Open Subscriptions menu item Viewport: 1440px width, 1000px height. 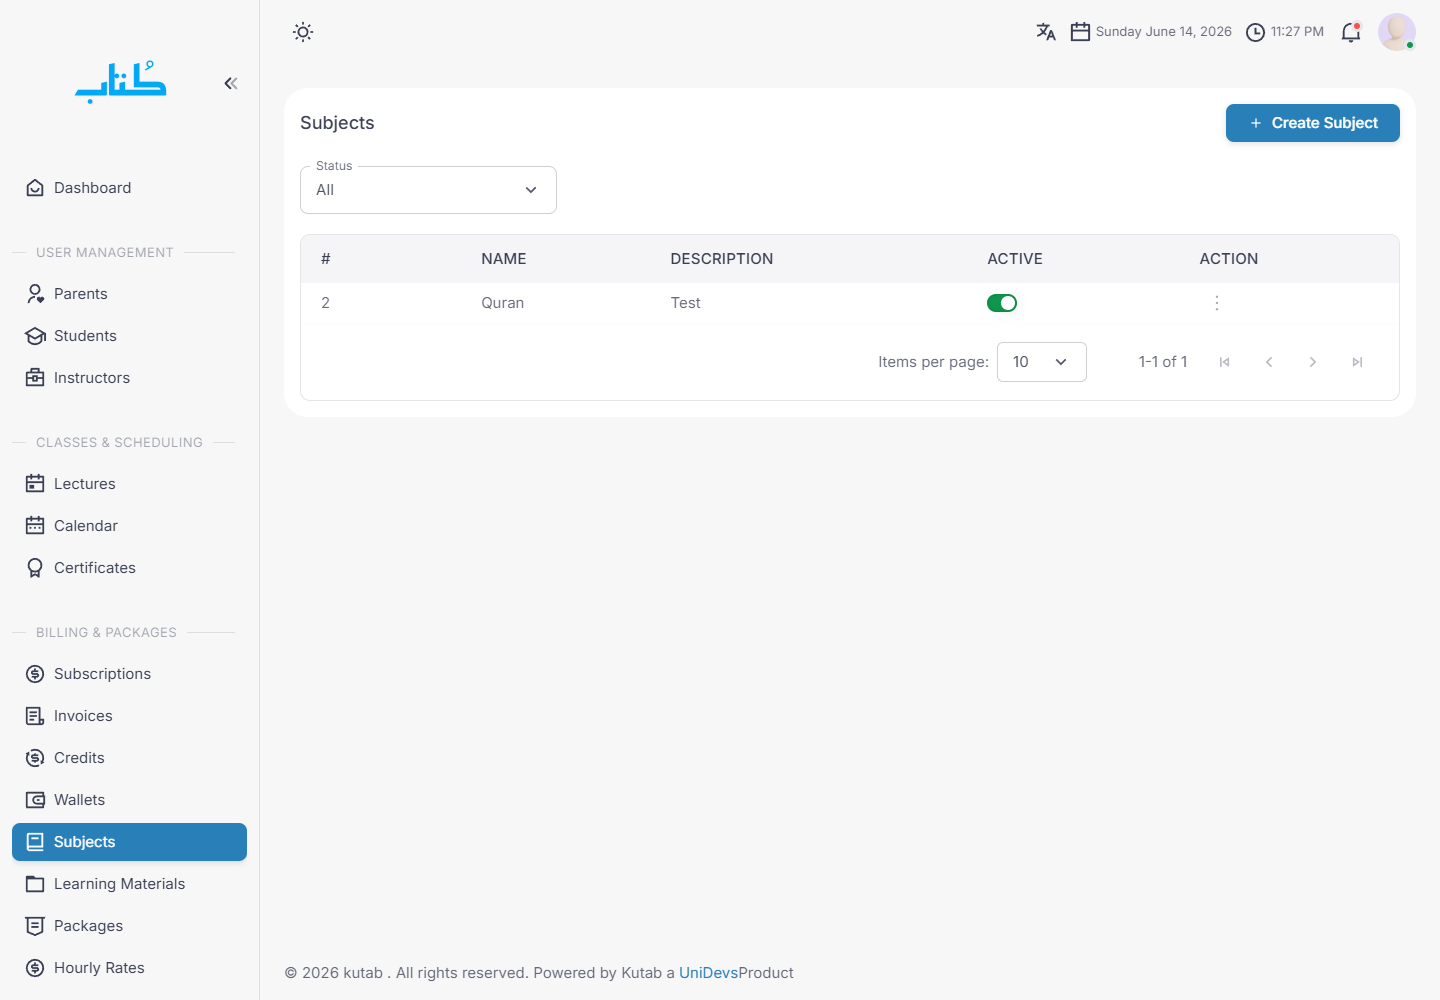point(129,674)
